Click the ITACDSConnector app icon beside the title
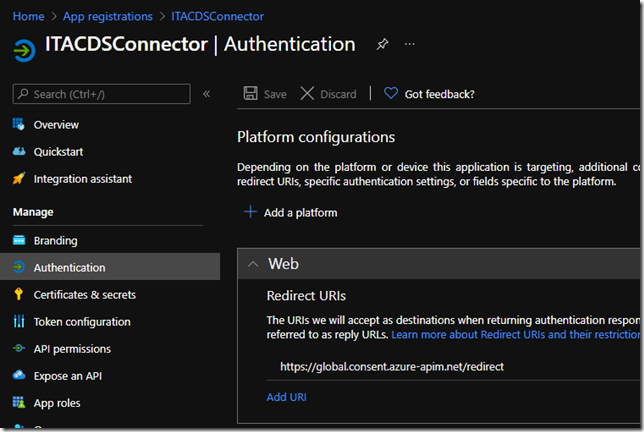 point(24,51)
